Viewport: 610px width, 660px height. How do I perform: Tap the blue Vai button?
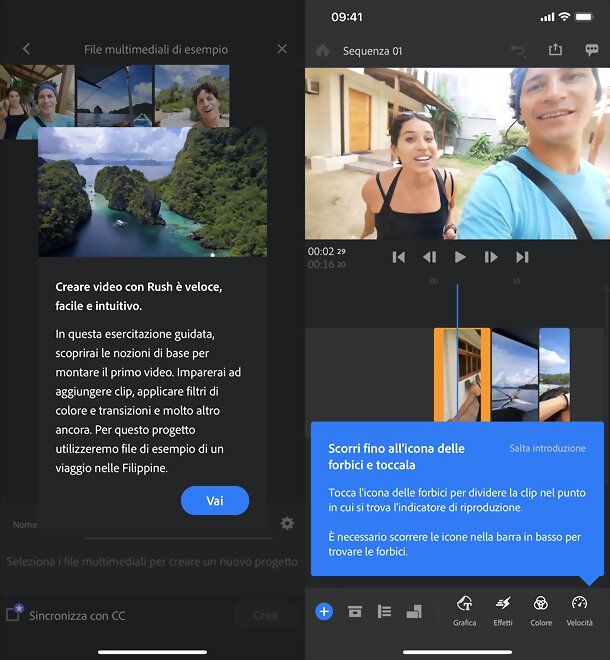[x=215, y=500]
